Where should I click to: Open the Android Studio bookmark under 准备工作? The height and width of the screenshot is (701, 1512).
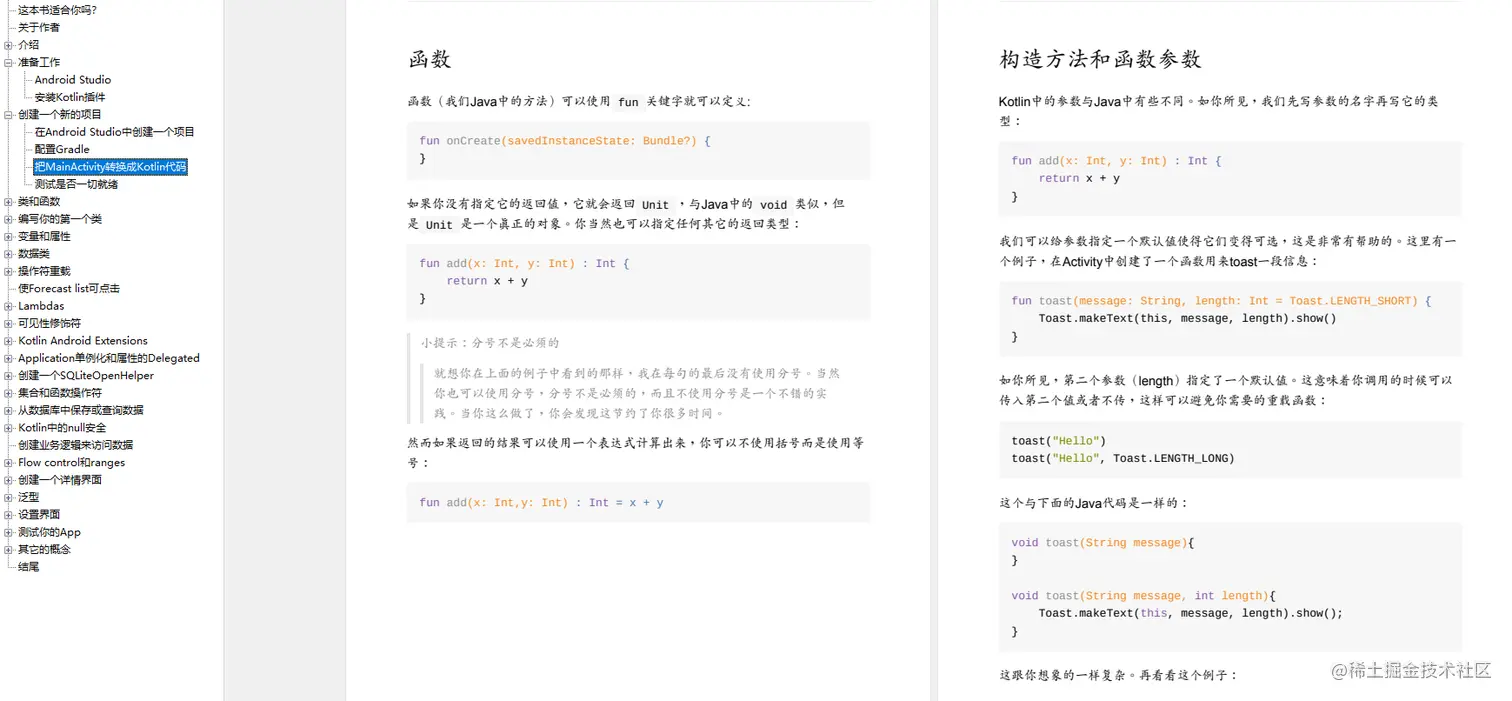tap(73, 80)
